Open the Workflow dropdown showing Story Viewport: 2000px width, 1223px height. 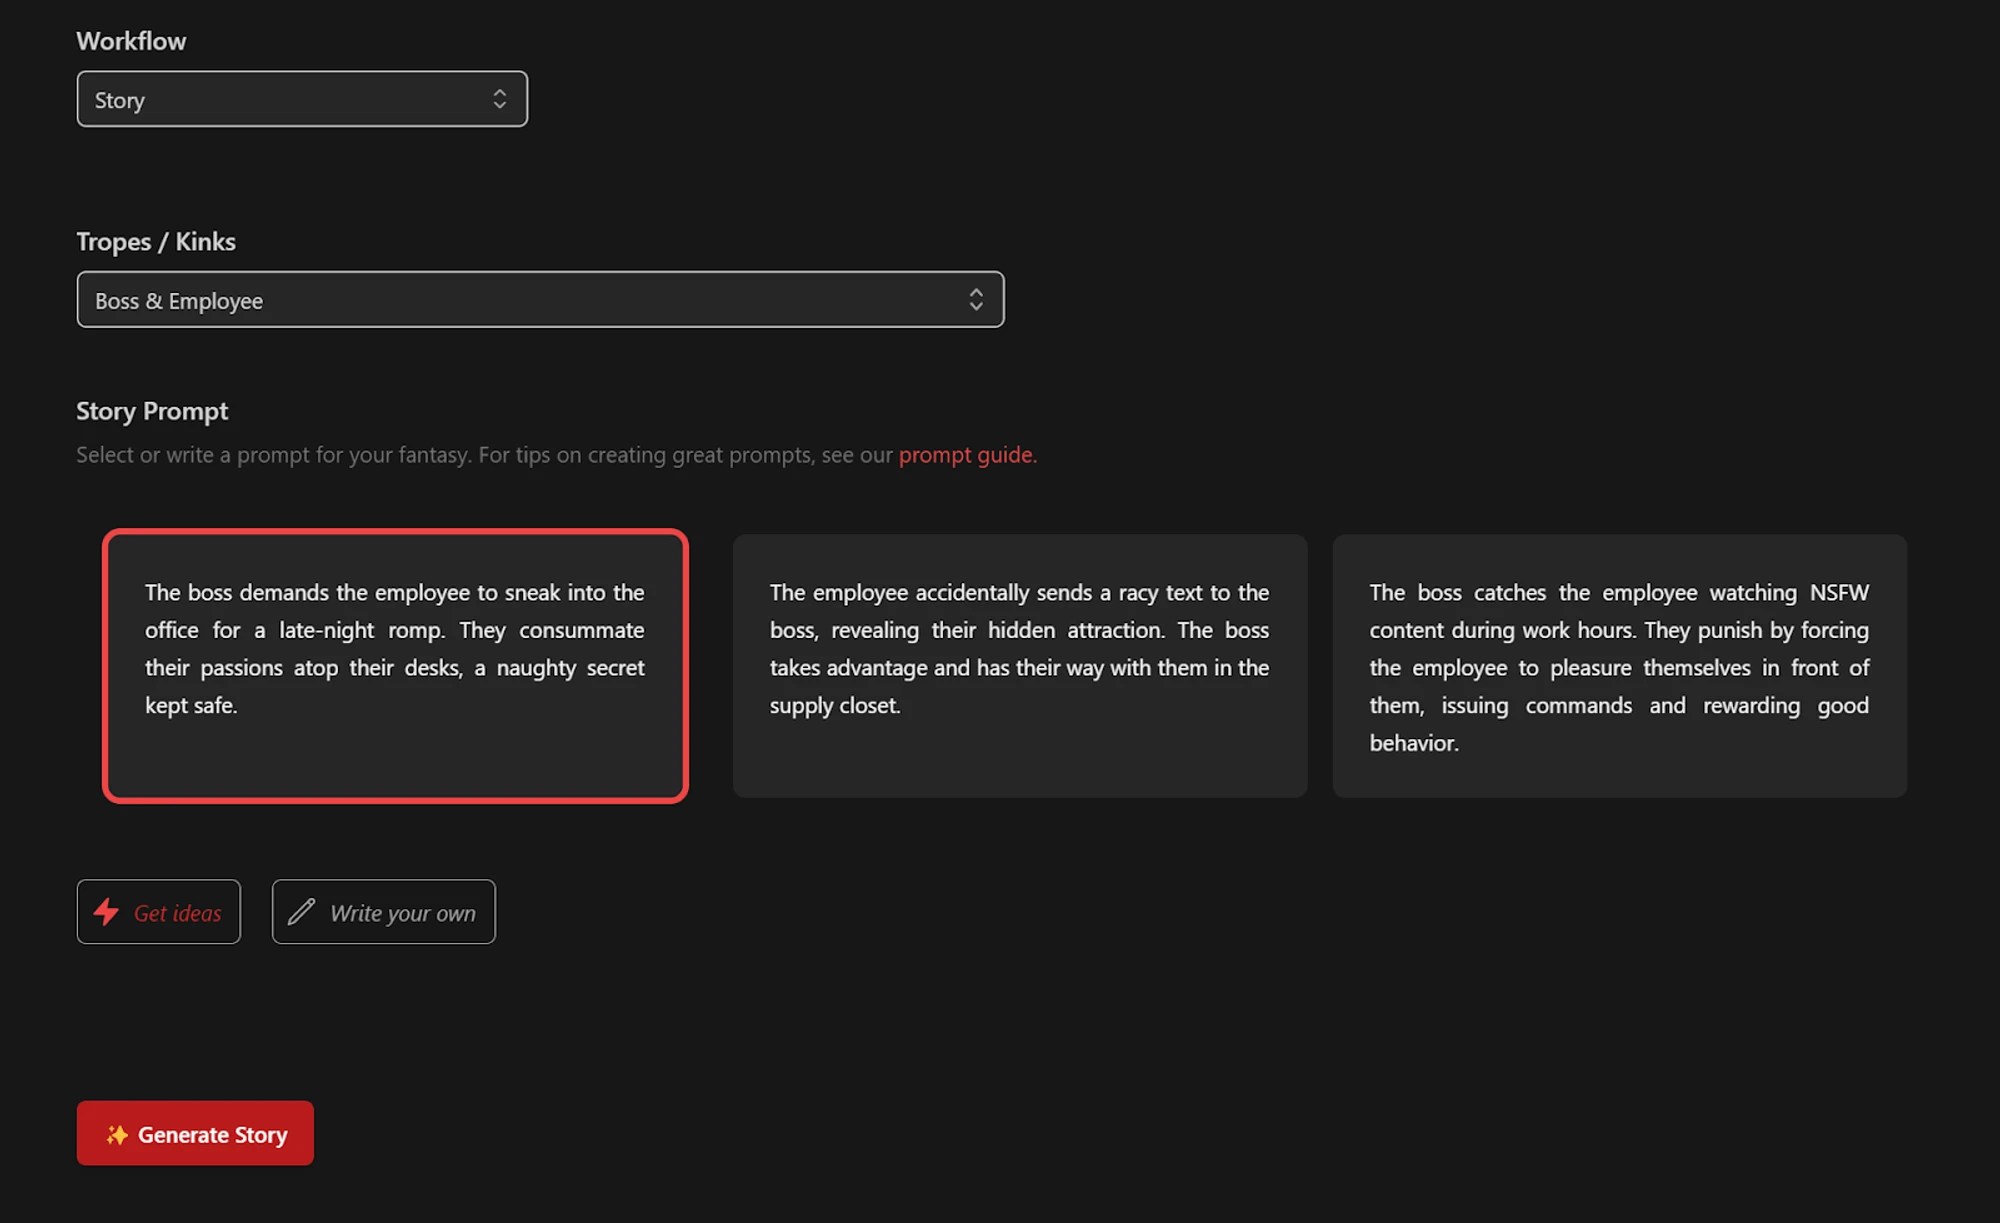tap(301, 99)
